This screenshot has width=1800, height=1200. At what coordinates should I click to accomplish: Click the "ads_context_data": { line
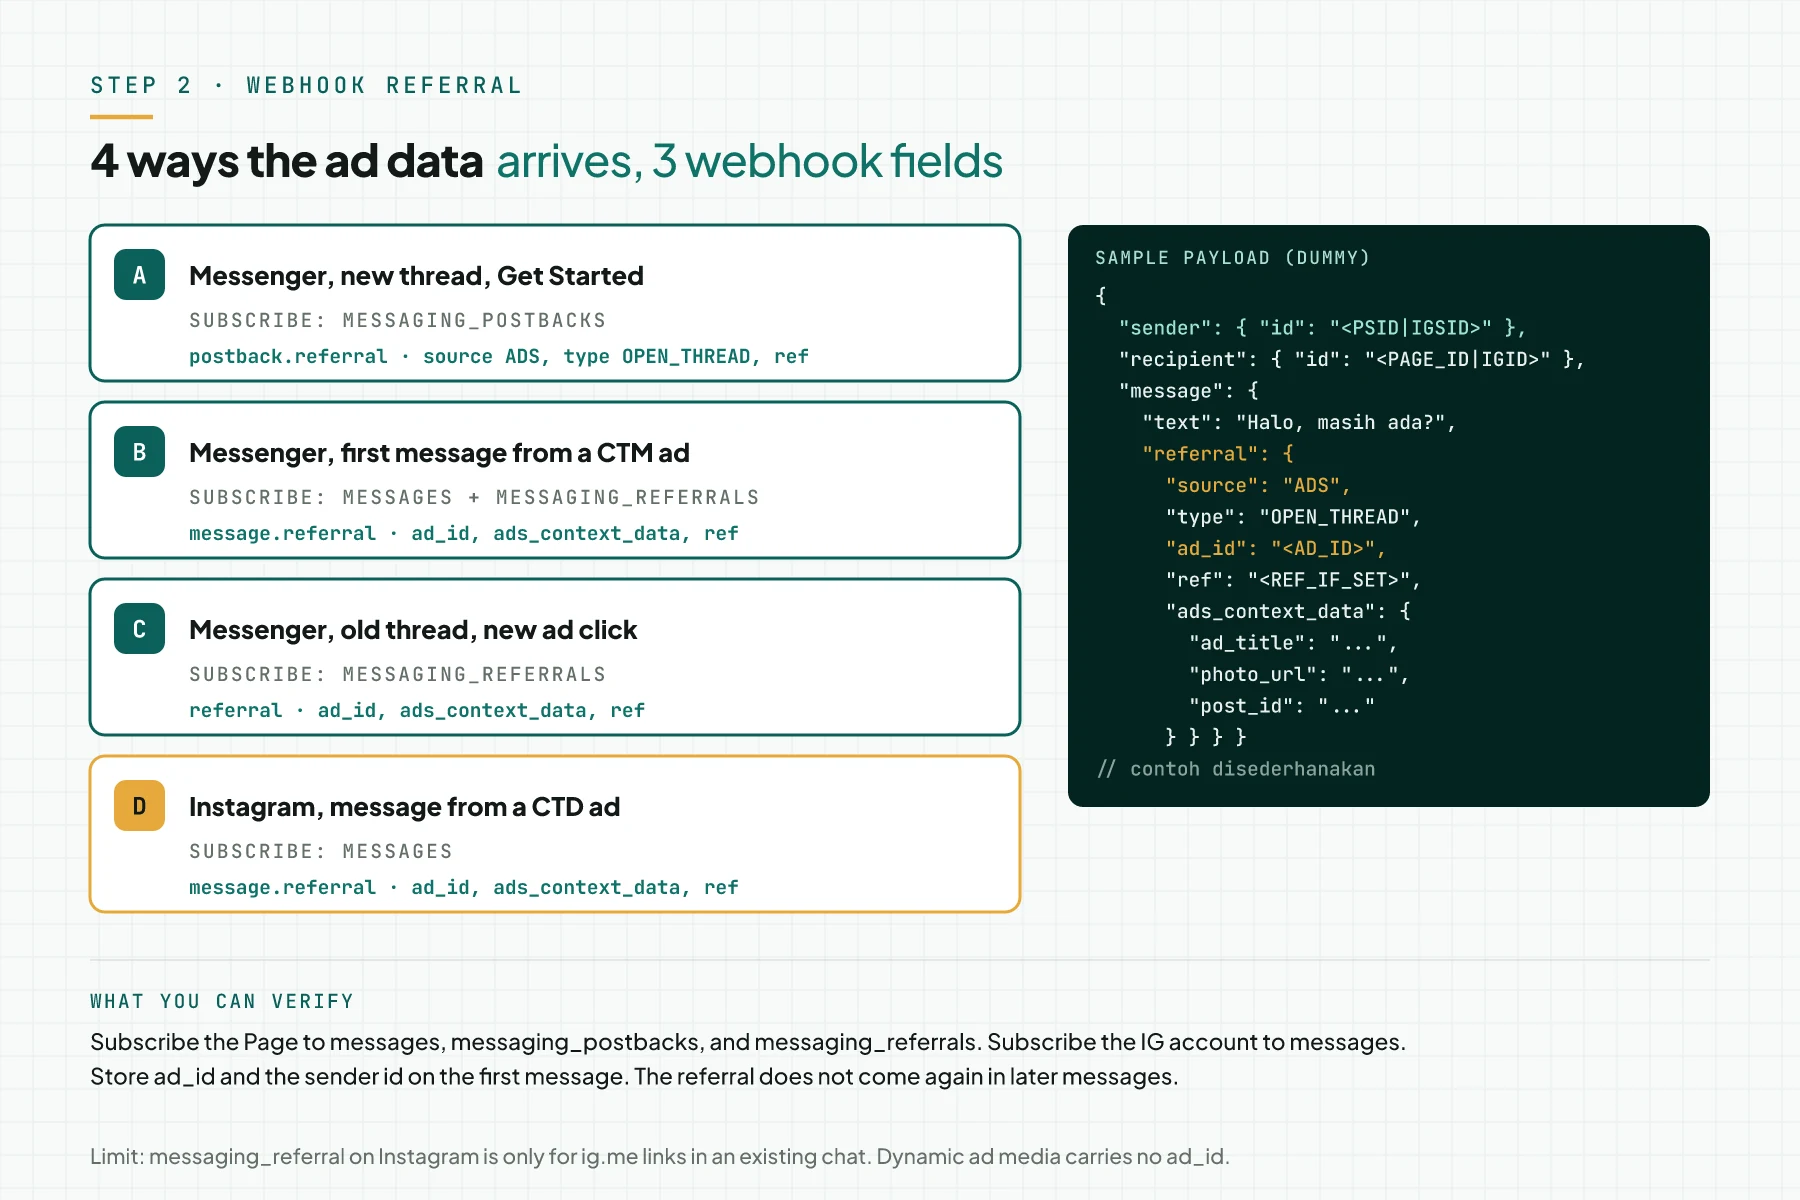[x=1288, y=612]
